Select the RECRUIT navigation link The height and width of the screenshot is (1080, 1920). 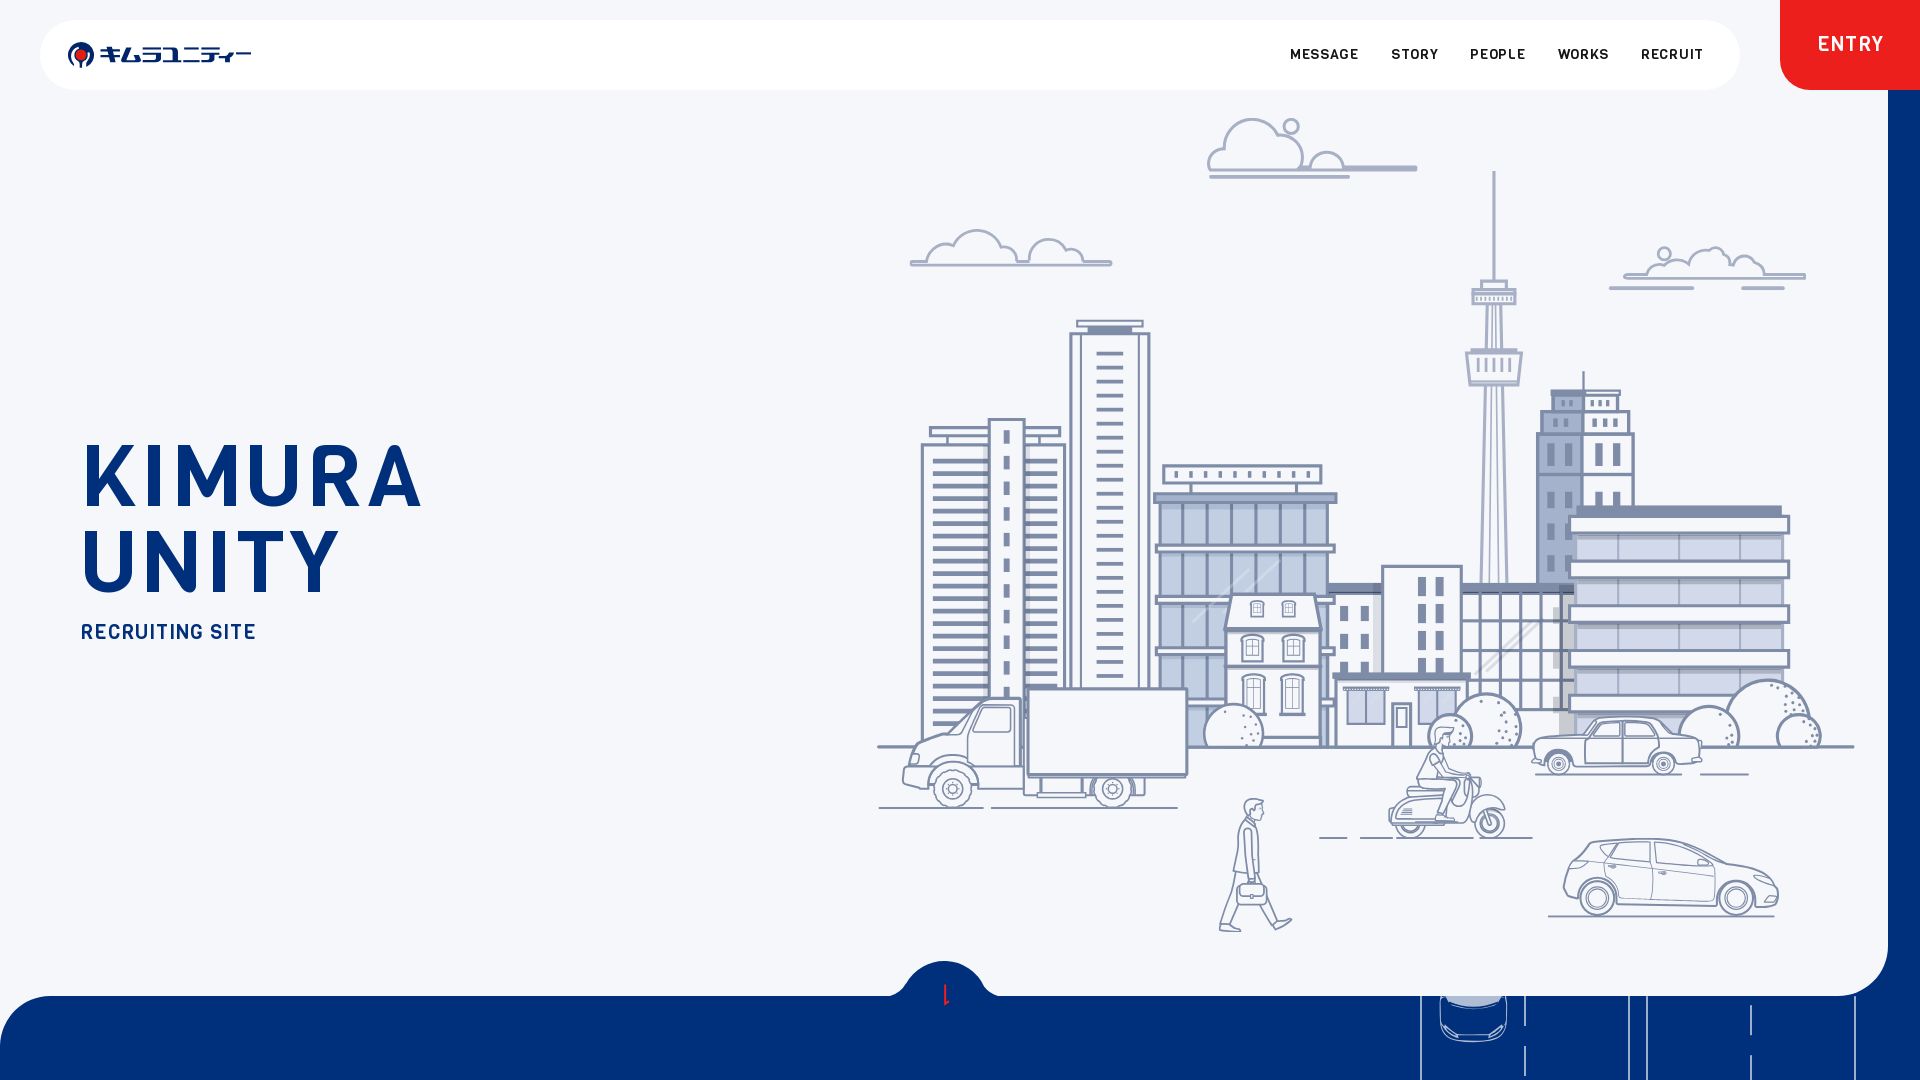(1671, 55)
